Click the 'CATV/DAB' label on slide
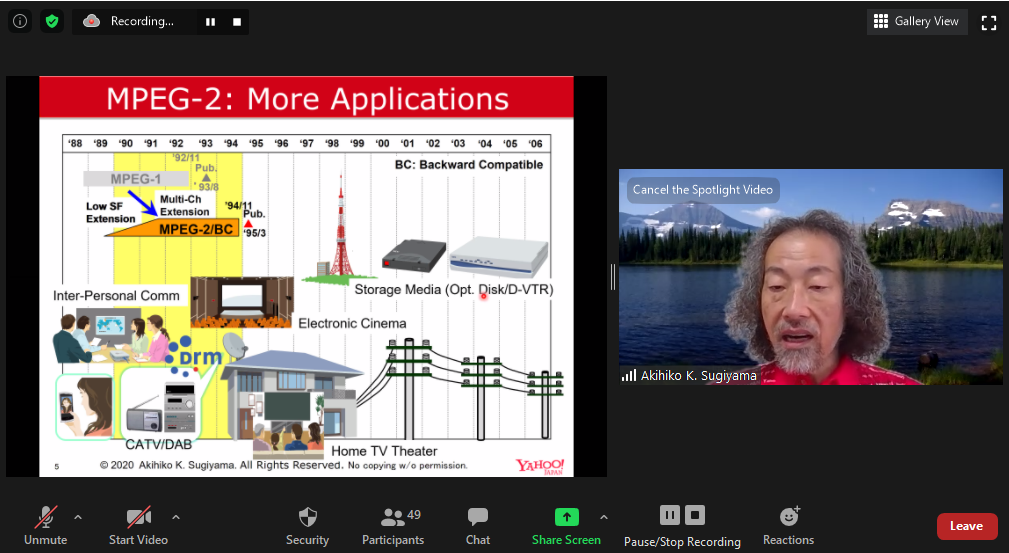This screenshot has width=1009, height=553. [158, 444]
